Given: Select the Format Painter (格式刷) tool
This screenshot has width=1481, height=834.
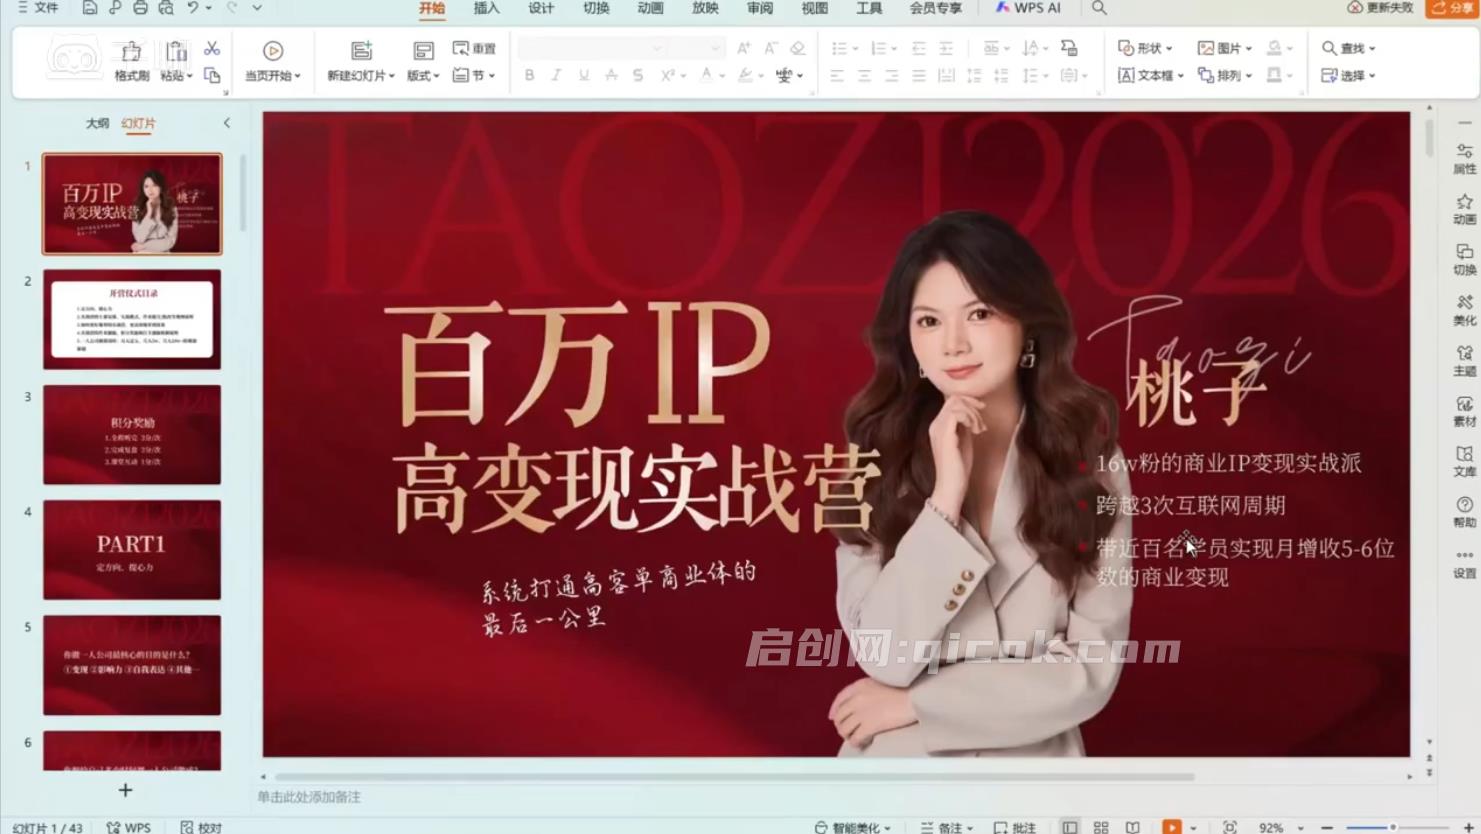Looking at the screenshot, I should tap(131, 61).
